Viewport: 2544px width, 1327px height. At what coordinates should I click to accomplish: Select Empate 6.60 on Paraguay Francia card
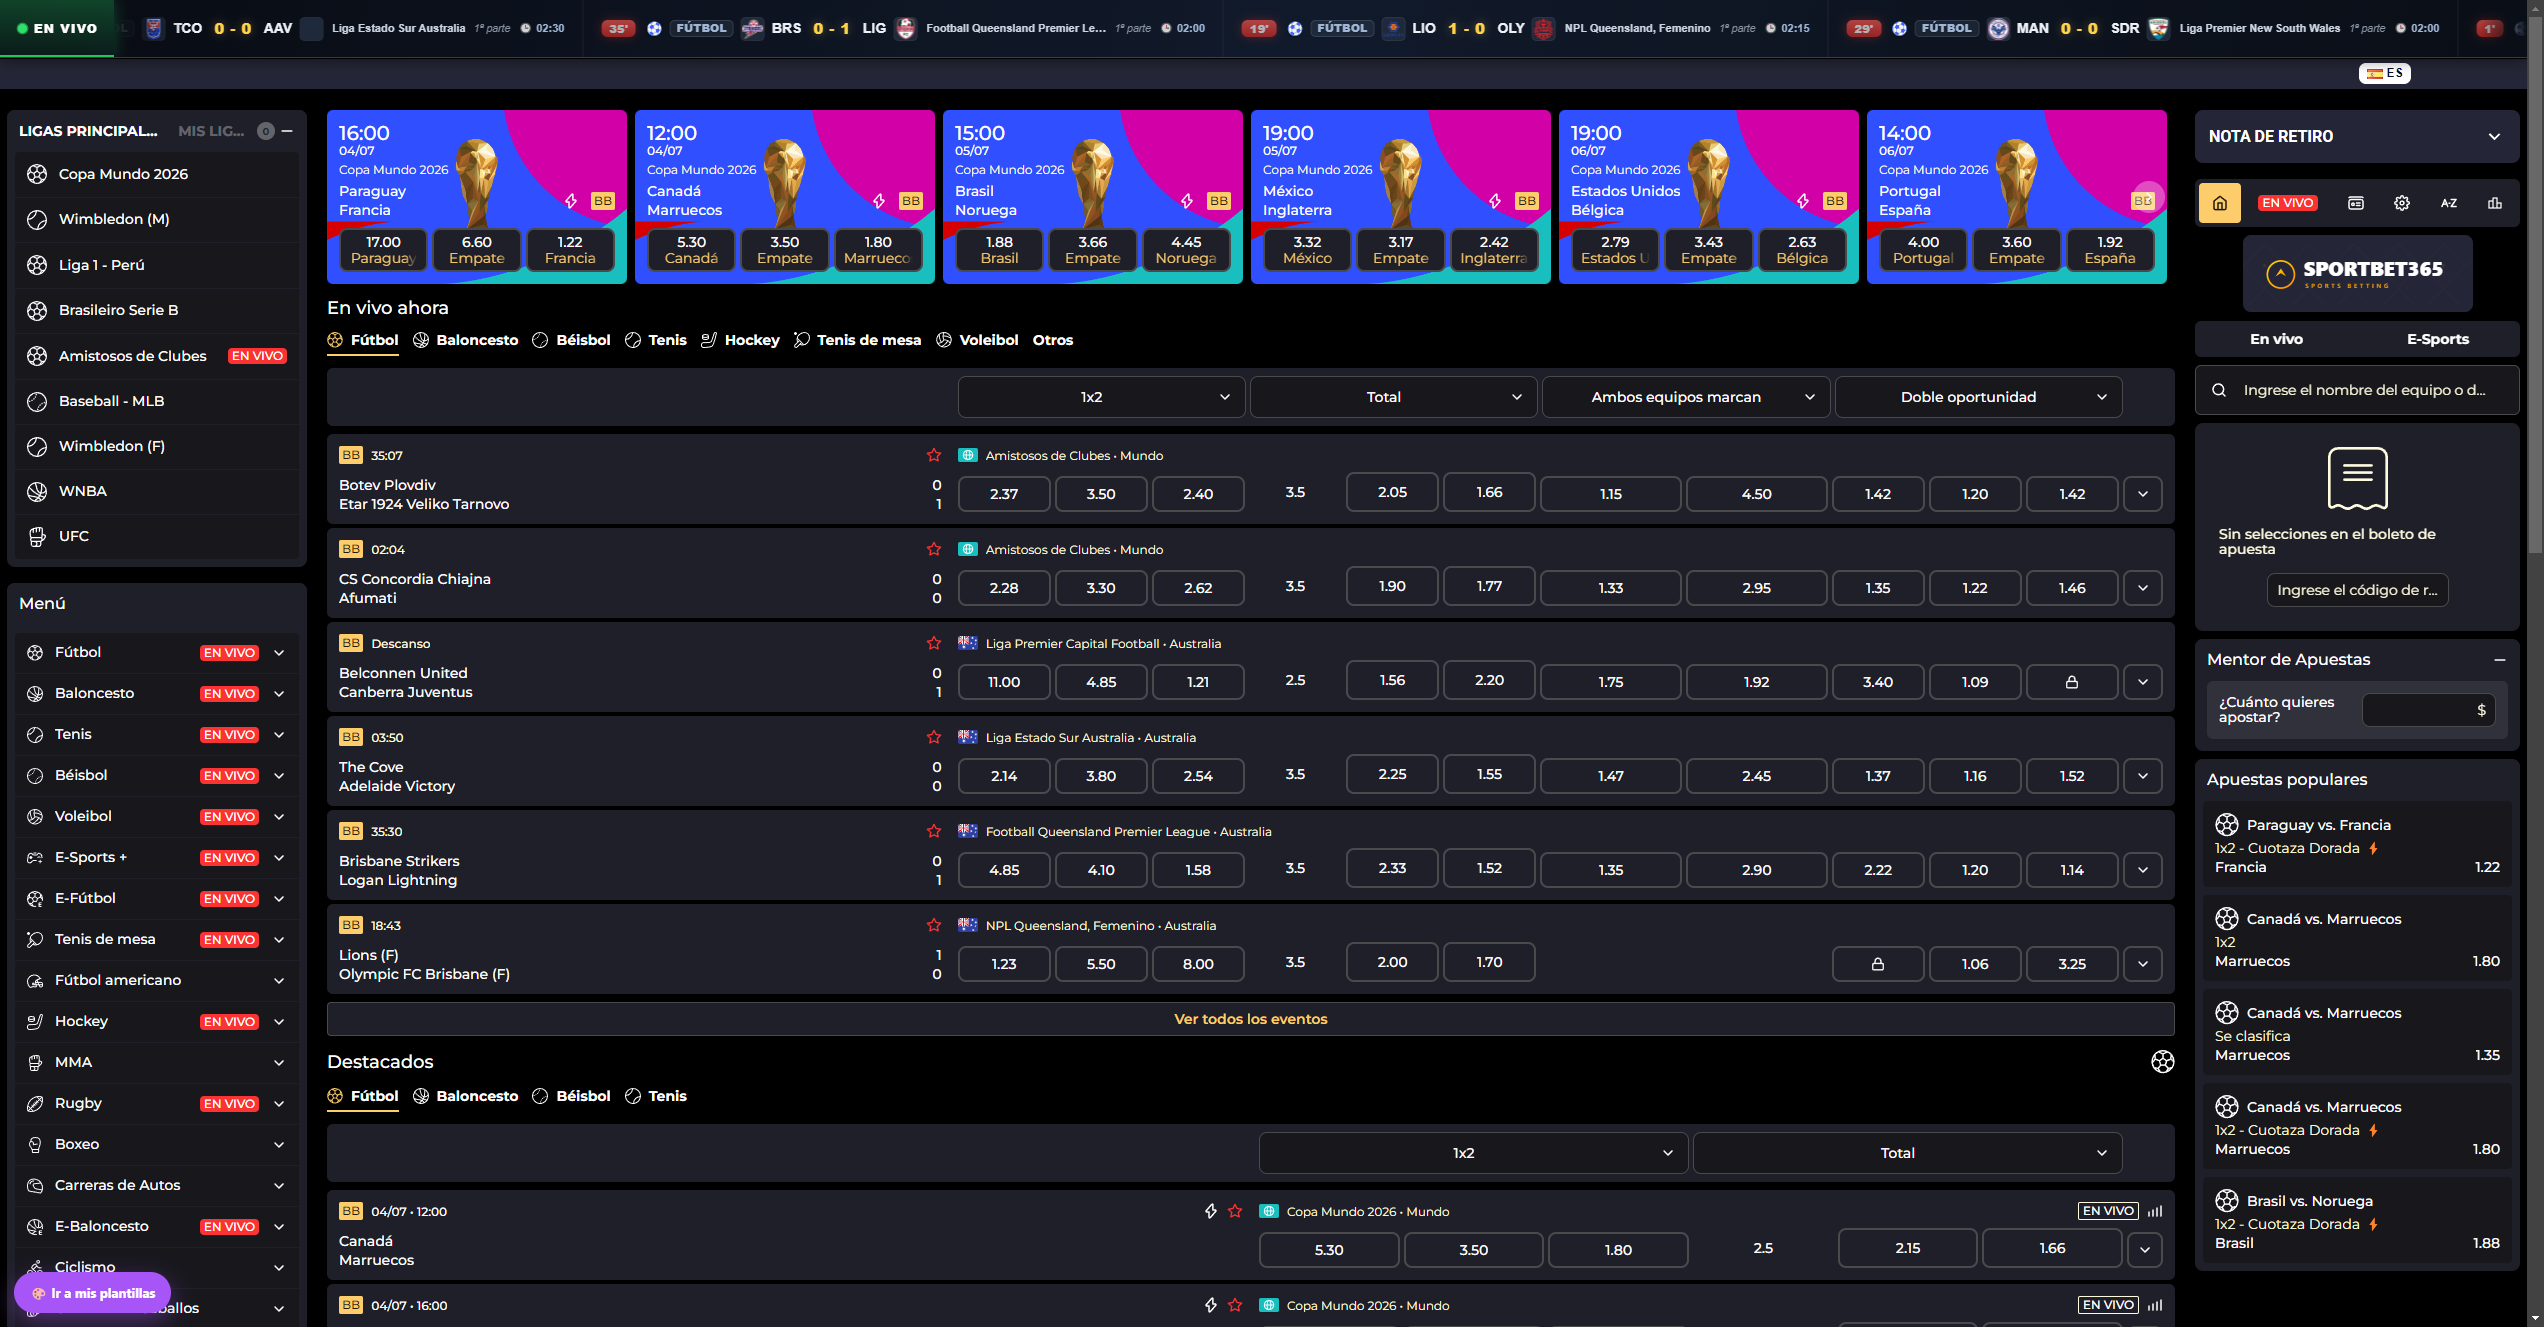(x=477, y=249)
